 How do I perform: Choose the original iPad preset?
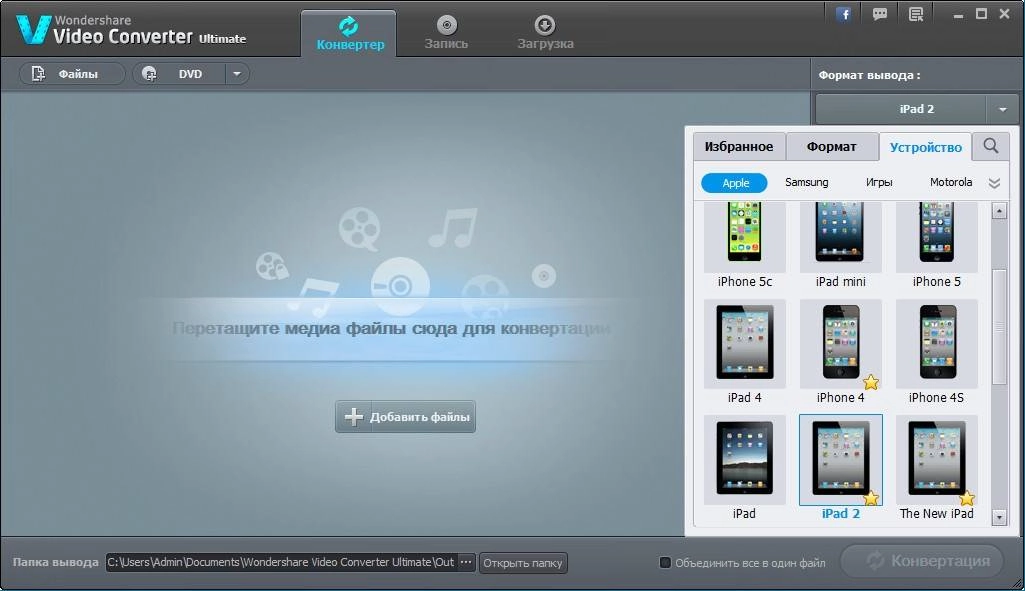[745, 468]
